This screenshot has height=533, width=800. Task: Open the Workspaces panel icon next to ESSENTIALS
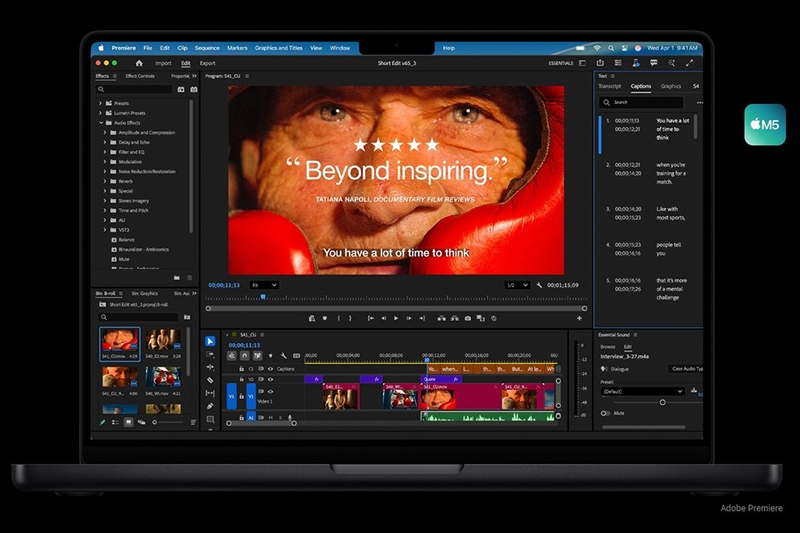coord(583,63)
